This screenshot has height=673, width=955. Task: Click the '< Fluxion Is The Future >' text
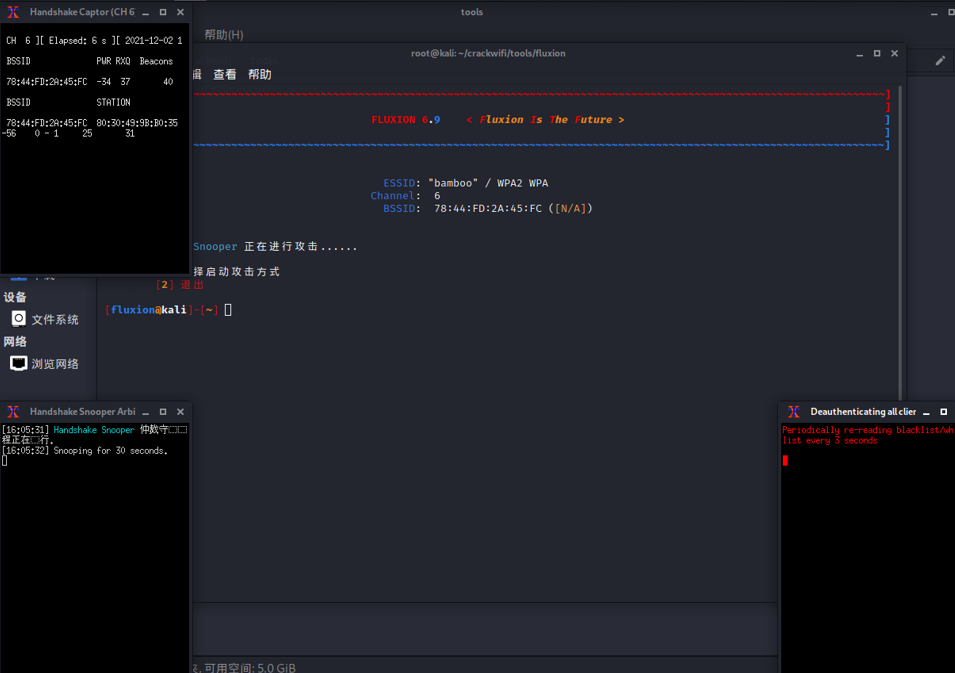pos(545,119)
